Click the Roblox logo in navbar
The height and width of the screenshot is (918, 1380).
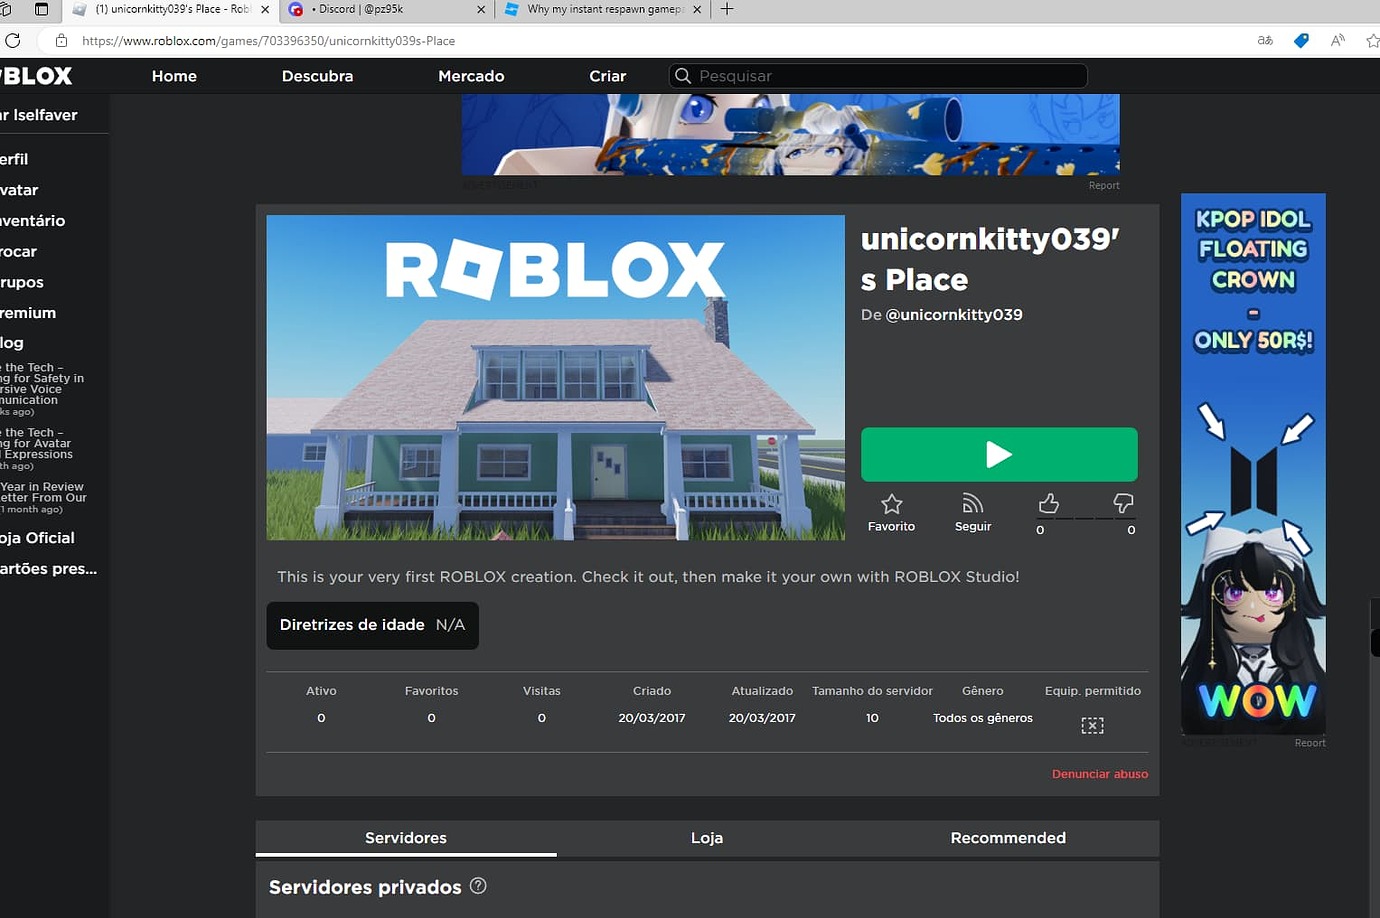[36, 76]
